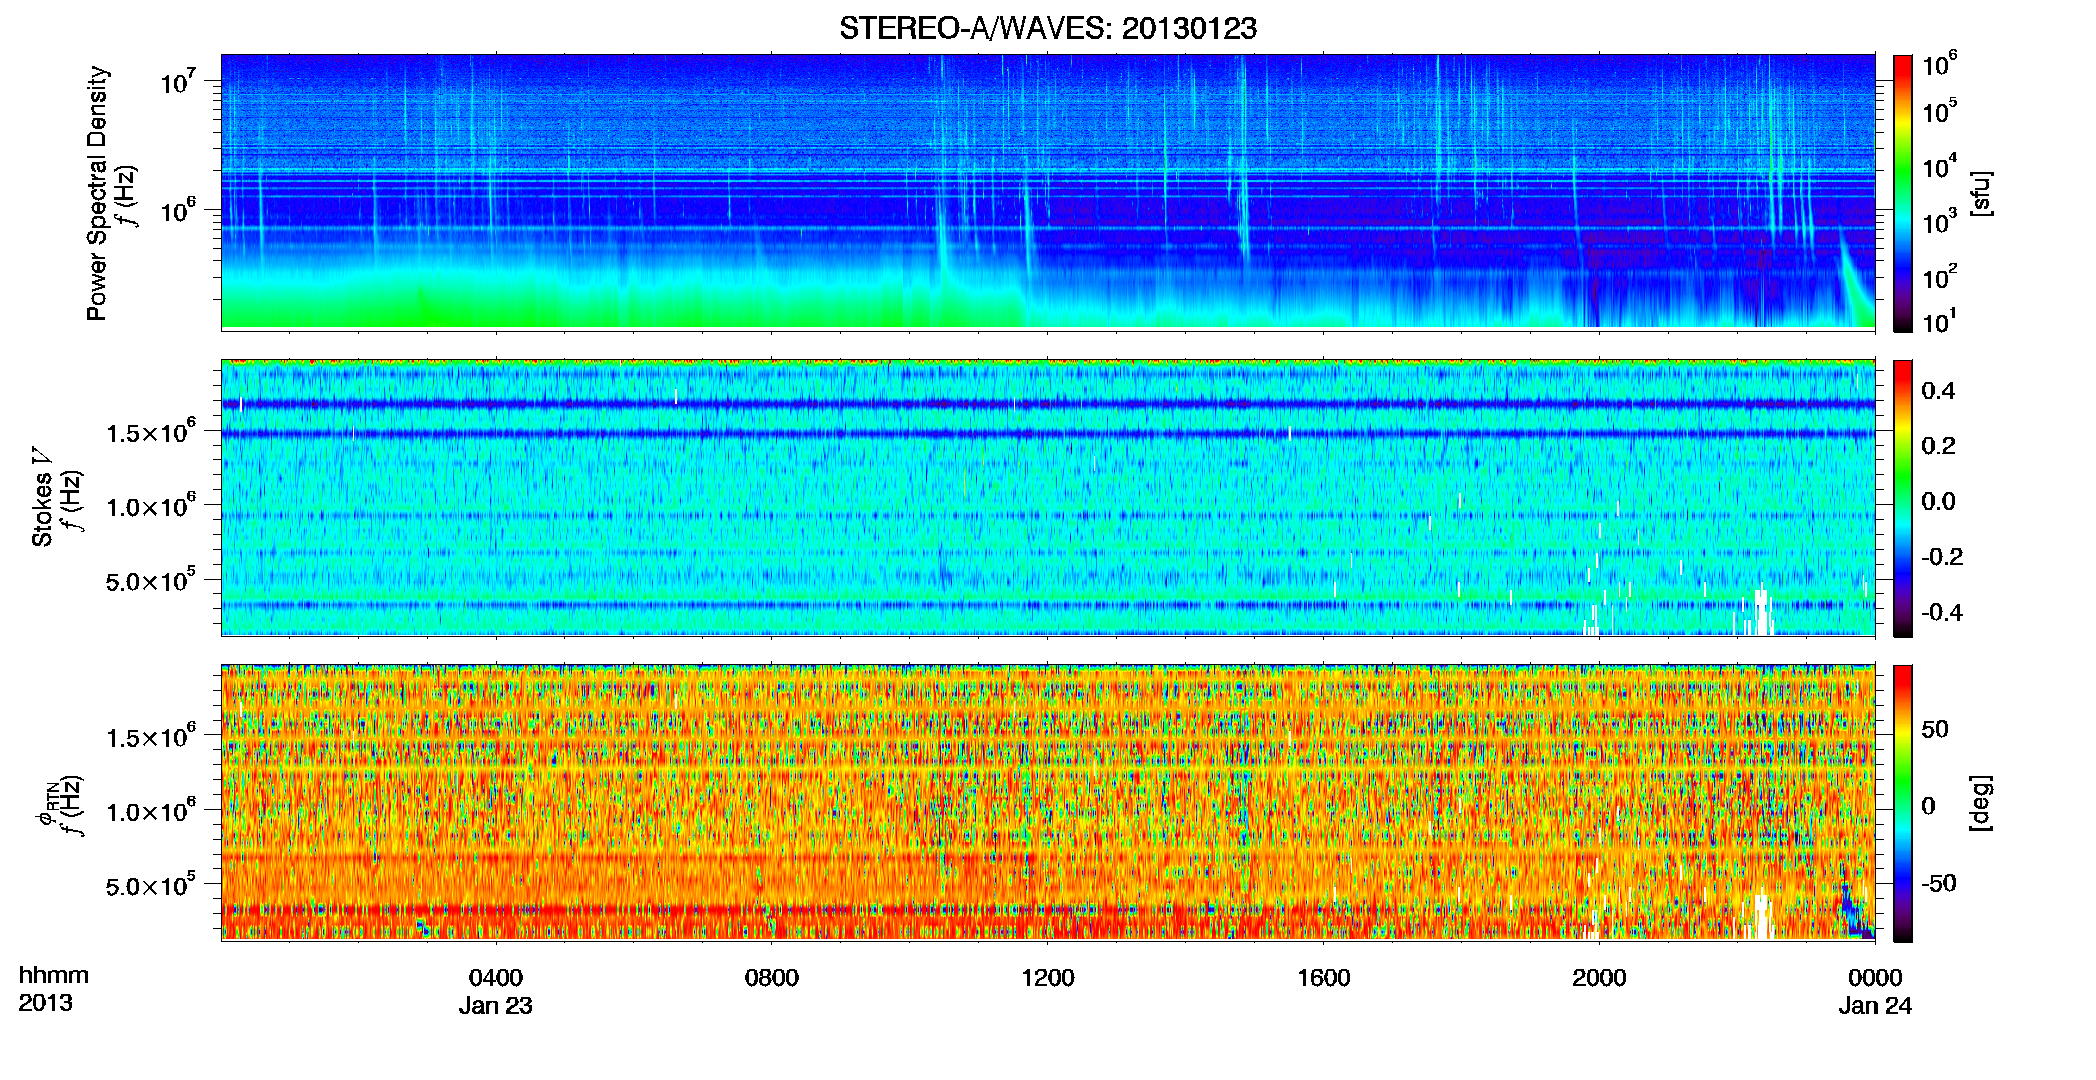Click the 1200 time tick label
Screen dimensions: 2096x1080
(1047, 977)
